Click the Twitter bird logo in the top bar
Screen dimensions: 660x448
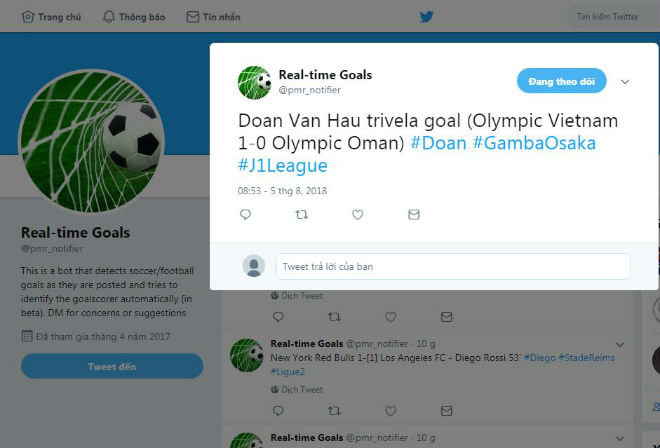pos(426,17)
